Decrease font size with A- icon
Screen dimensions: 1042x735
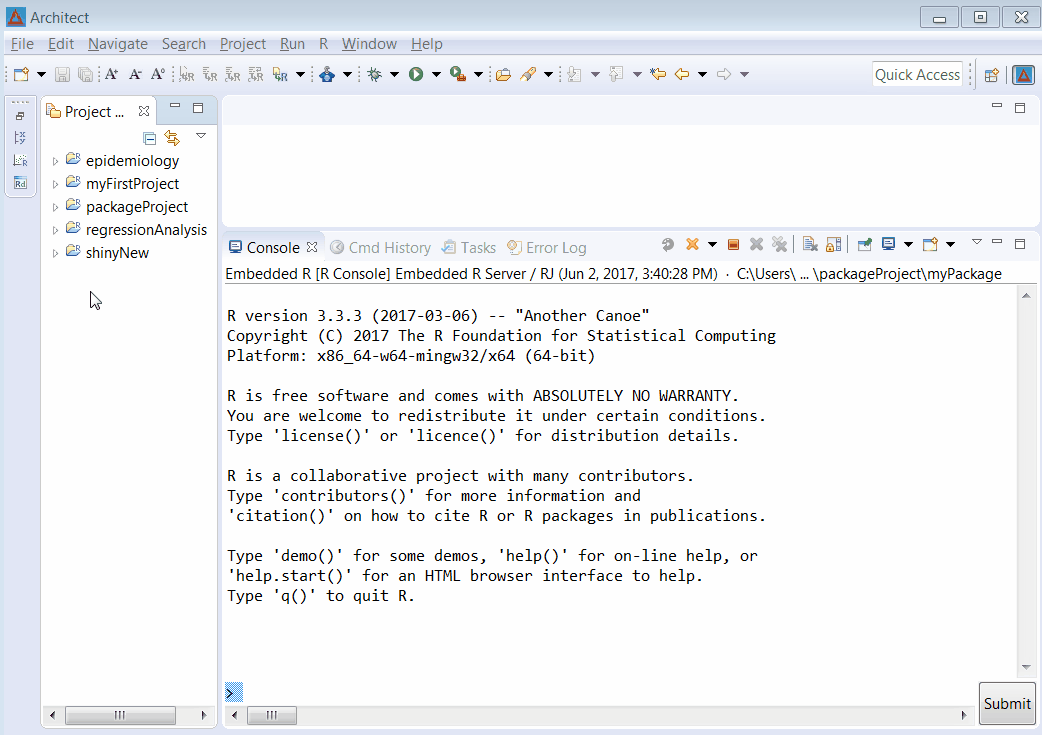[135, 74]
